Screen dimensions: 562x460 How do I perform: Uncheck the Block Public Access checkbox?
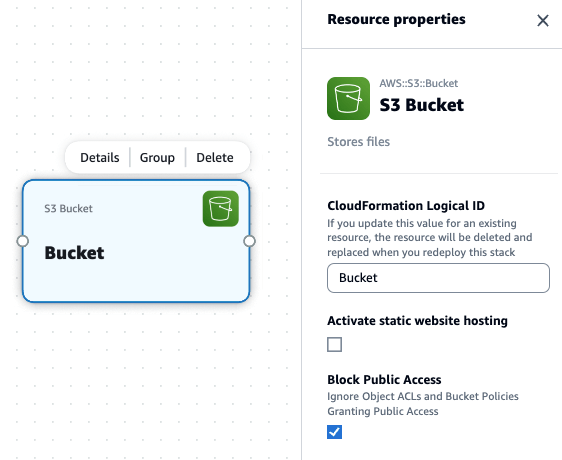point(334,432)
